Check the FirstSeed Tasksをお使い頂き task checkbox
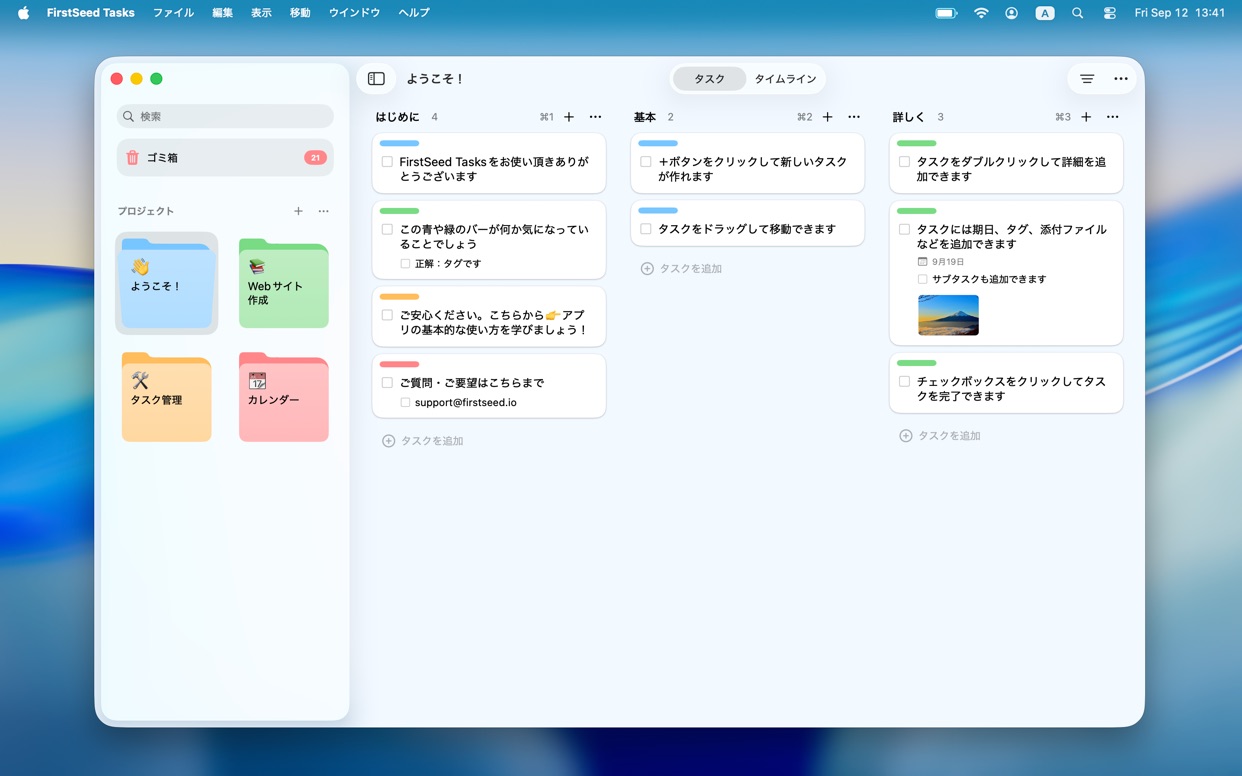The image size is (1242, 776). (x=387, y=162)
